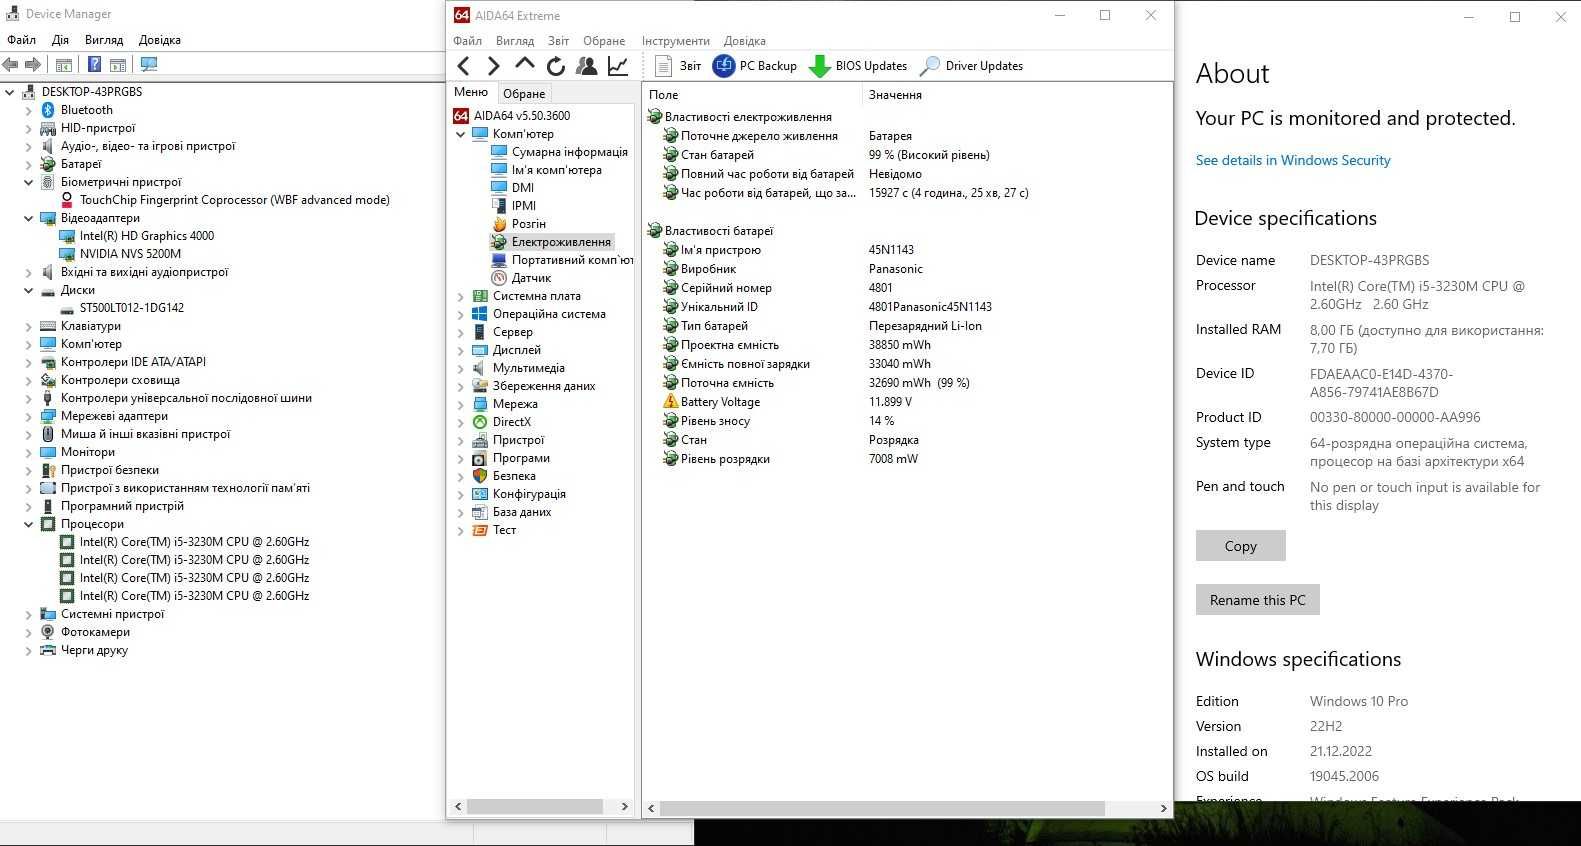
Task: Expand Мережеві адаптери in Device Manager
Action: tap(29, 416)
